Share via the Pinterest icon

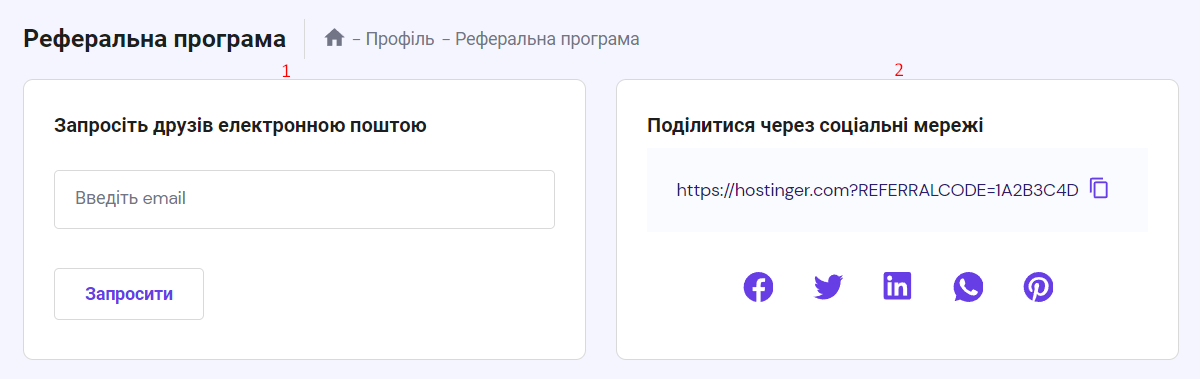click(x=1038, y=288)
